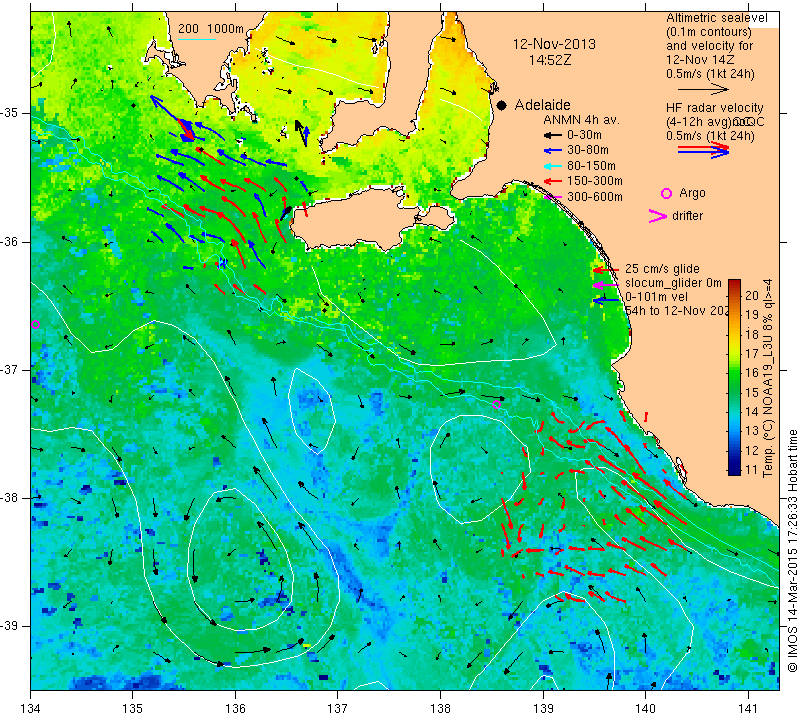This screenshot has height=720, width=800.
Task: Click the magenta slocum_glider arrow
Action: 605,284
